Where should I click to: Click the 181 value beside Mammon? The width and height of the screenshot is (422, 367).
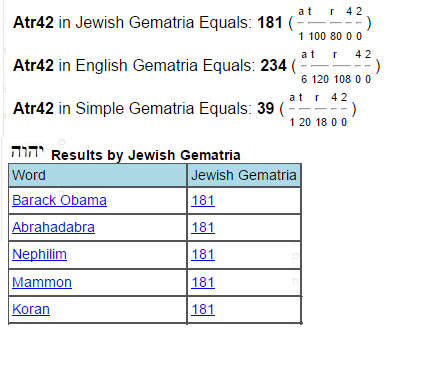[x=203, y=282]
